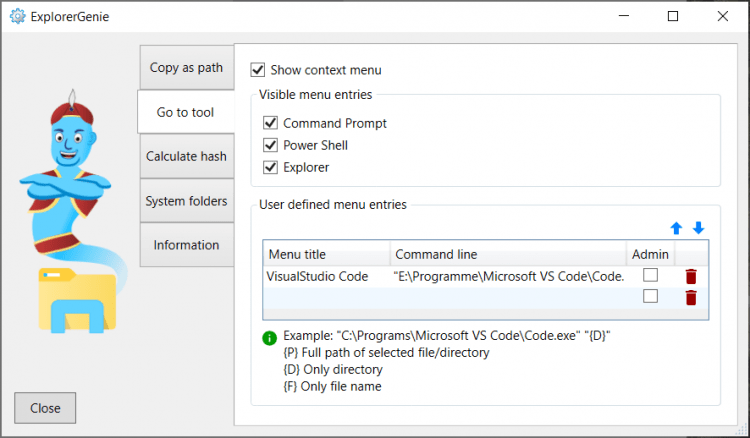Switch to the Copy as path tab

(x=186, y=68)
